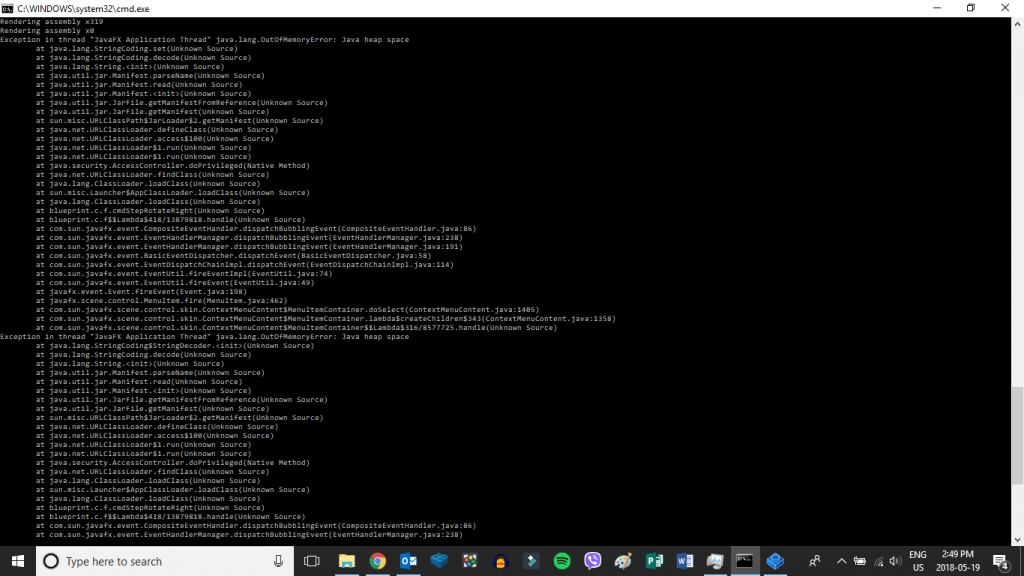Select the cmd.exe taskbar button

click(745, 561)
